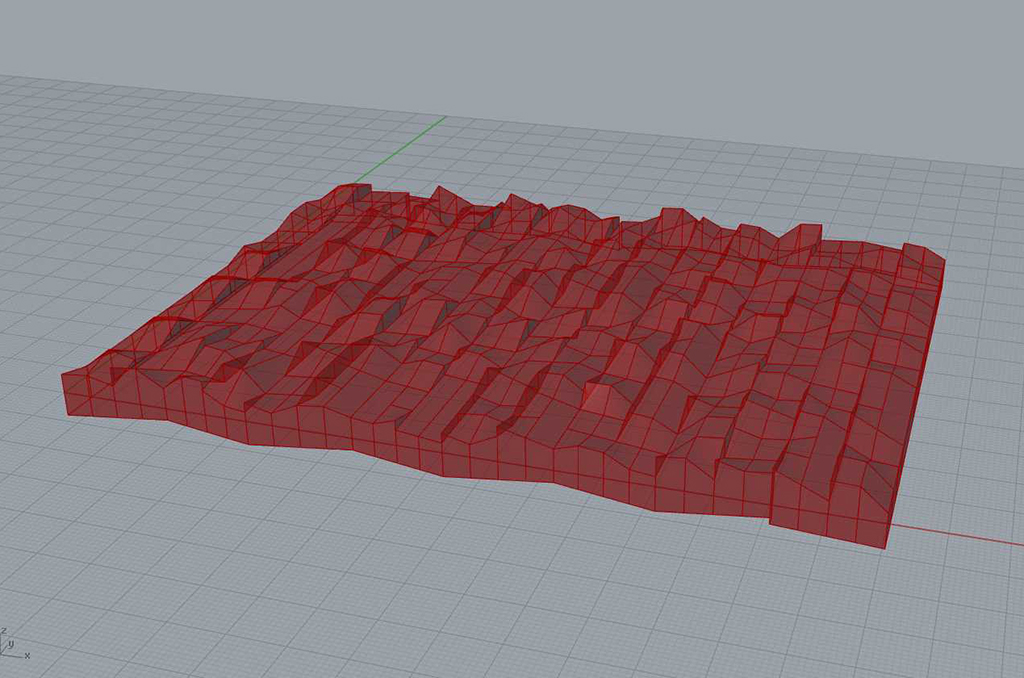Click the green Y-axis line on grid
Screen dimensions: 1024x678
[400, 151]
